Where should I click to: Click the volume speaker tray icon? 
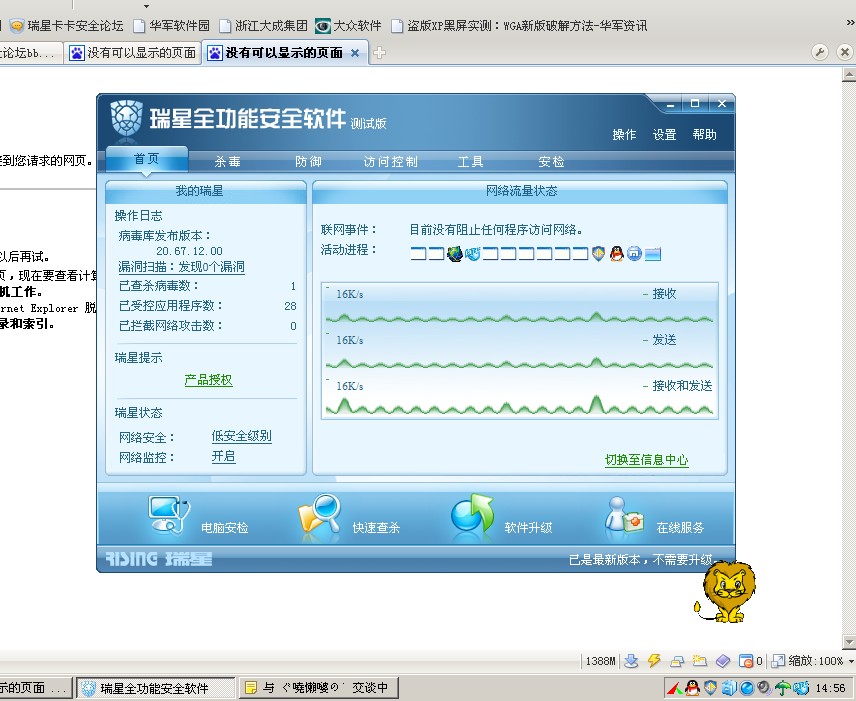(765, 688)
